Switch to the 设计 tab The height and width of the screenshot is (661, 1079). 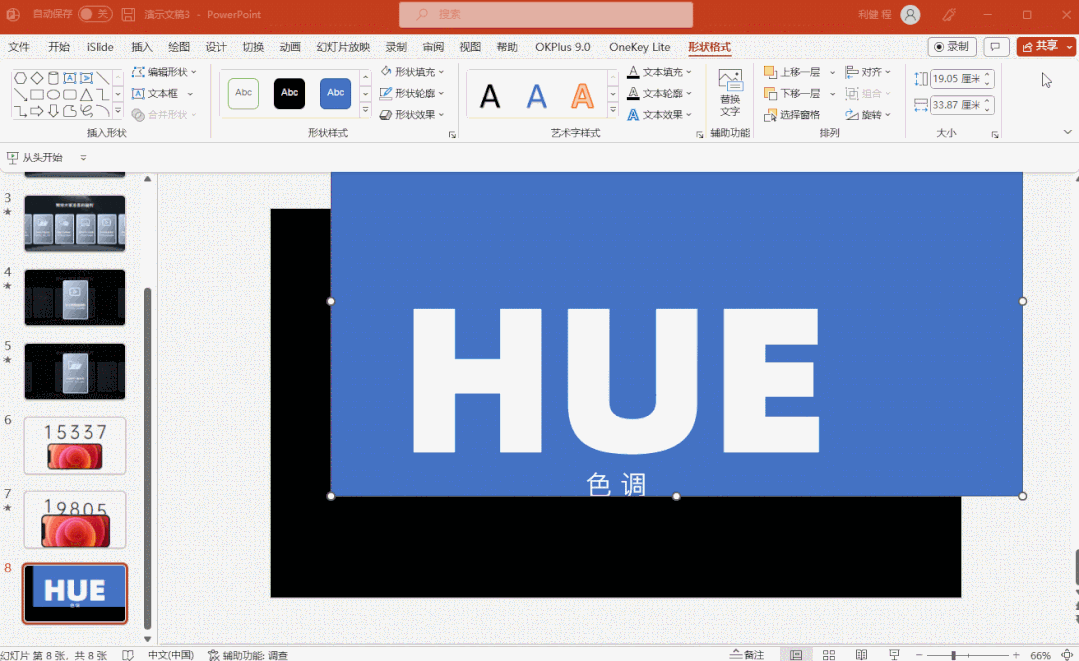[x=215, y=47]
